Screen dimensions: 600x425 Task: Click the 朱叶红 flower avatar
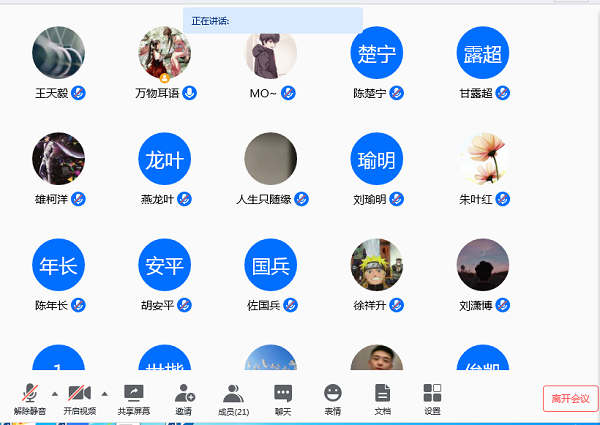[483, 159]
